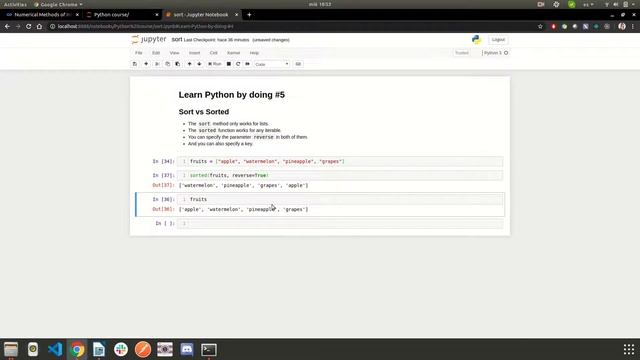640x360 pixels.
Task: Click the red extension icon in Chrome toolbar
Action: click(553, 27)
